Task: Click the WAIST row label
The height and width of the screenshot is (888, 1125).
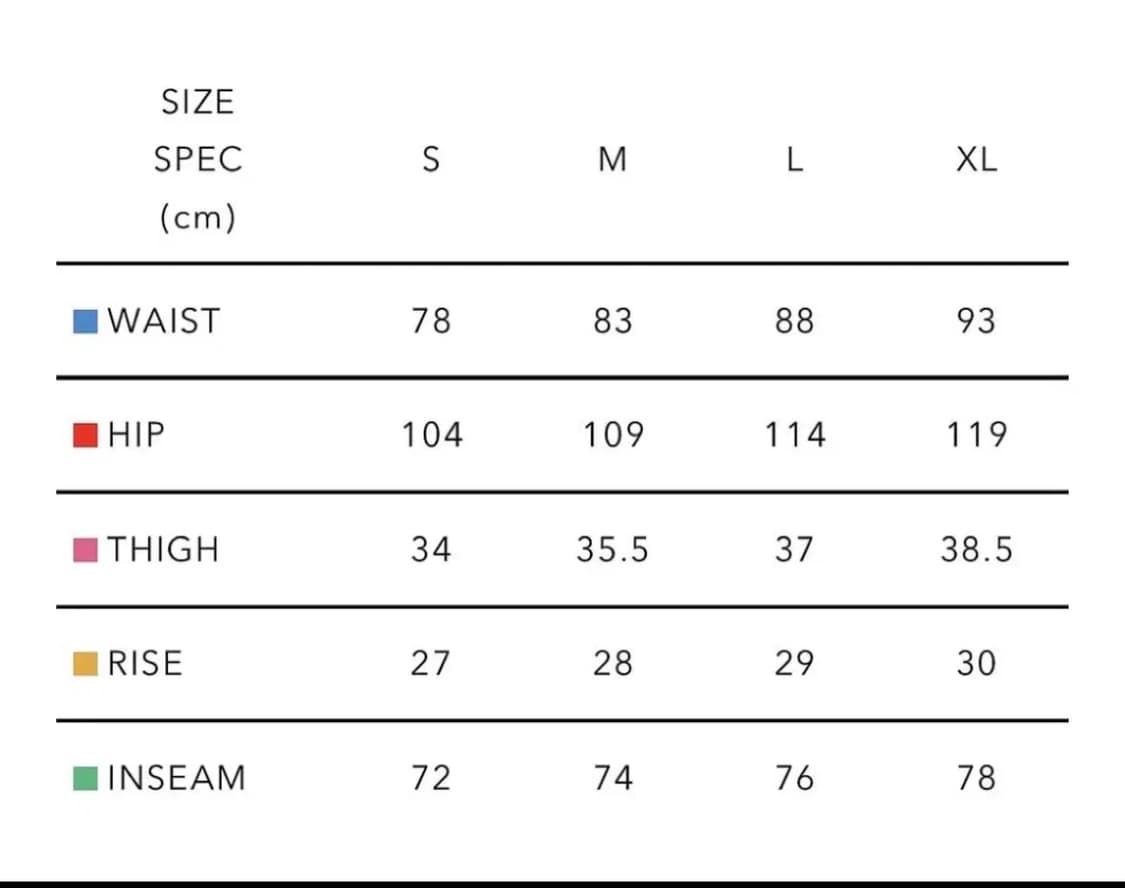Action: click(163, 321)
